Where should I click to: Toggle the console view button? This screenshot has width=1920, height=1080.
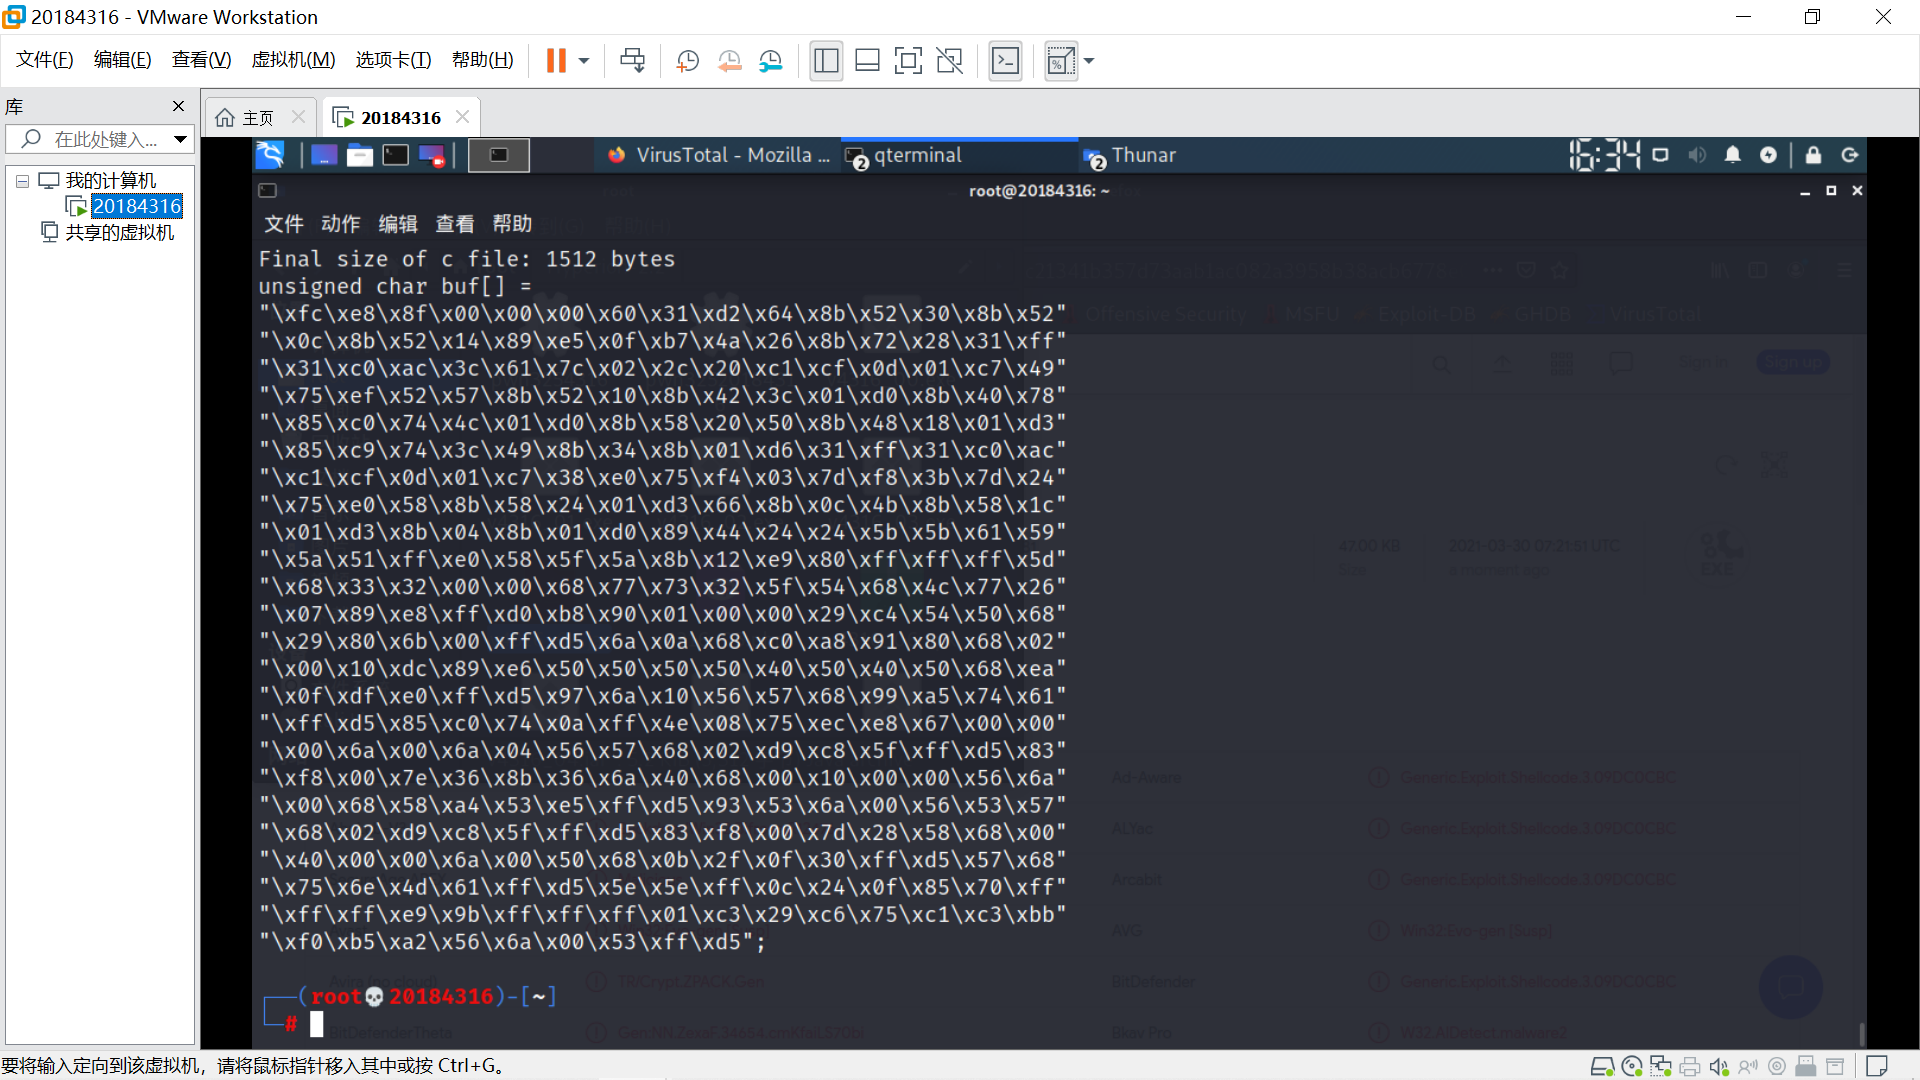pyautogui.click(x=1005, y=61)
